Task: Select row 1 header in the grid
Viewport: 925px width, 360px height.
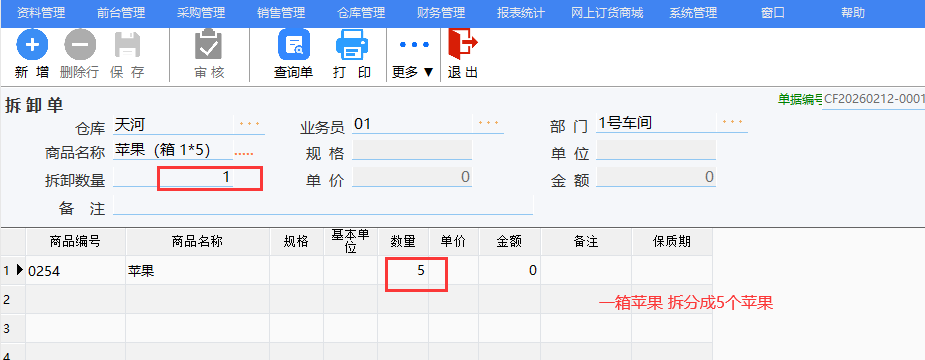Action: tap(12, 271)
